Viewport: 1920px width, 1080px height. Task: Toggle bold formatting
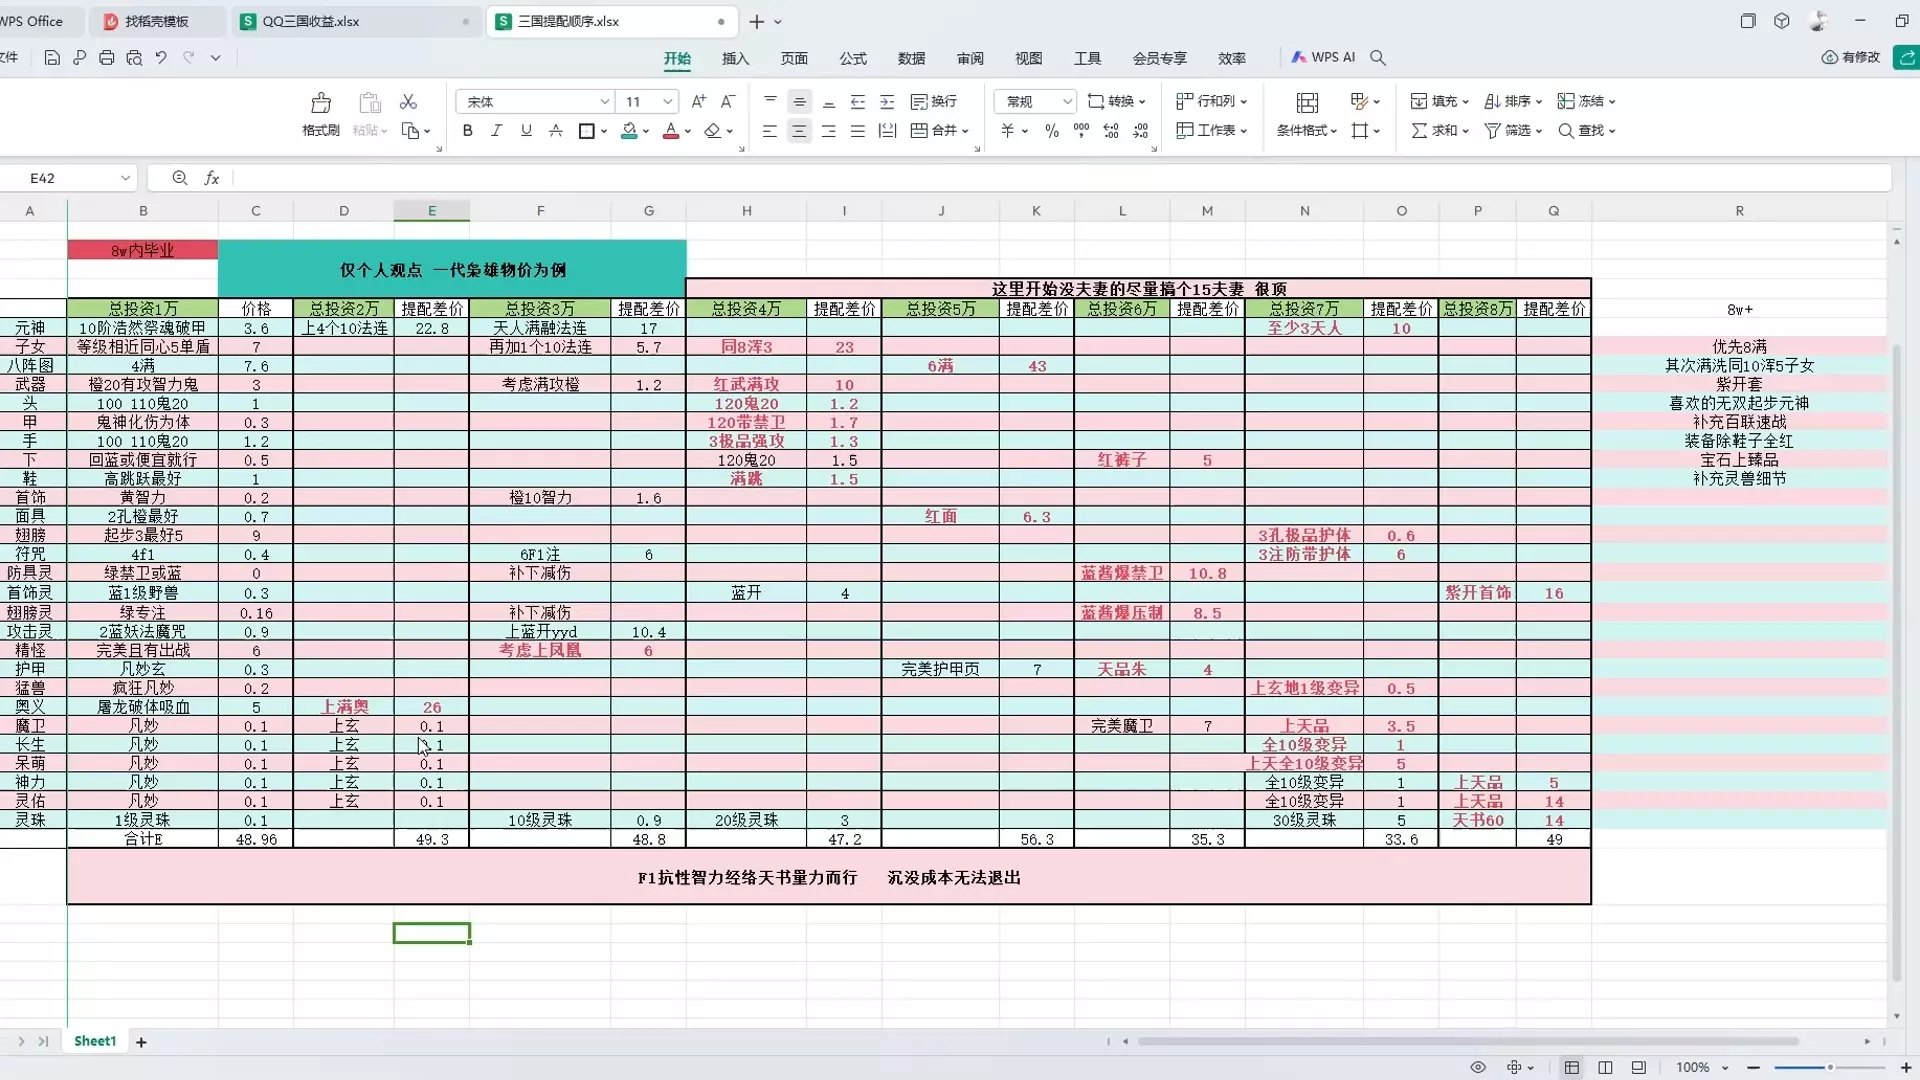467,131
